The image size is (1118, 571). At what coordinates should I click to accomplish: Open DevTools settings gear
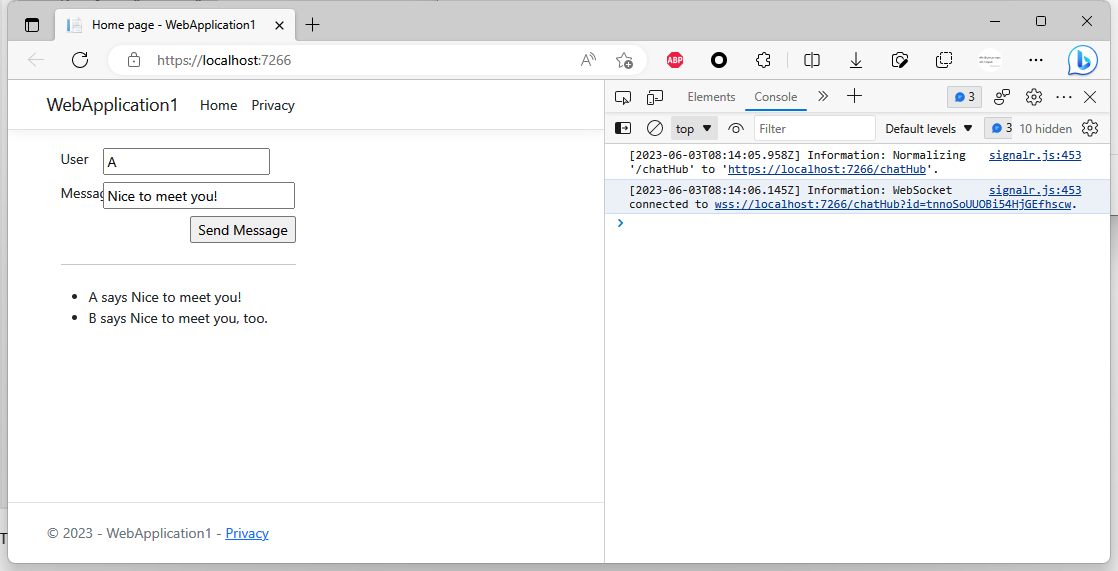(1034, 97)
